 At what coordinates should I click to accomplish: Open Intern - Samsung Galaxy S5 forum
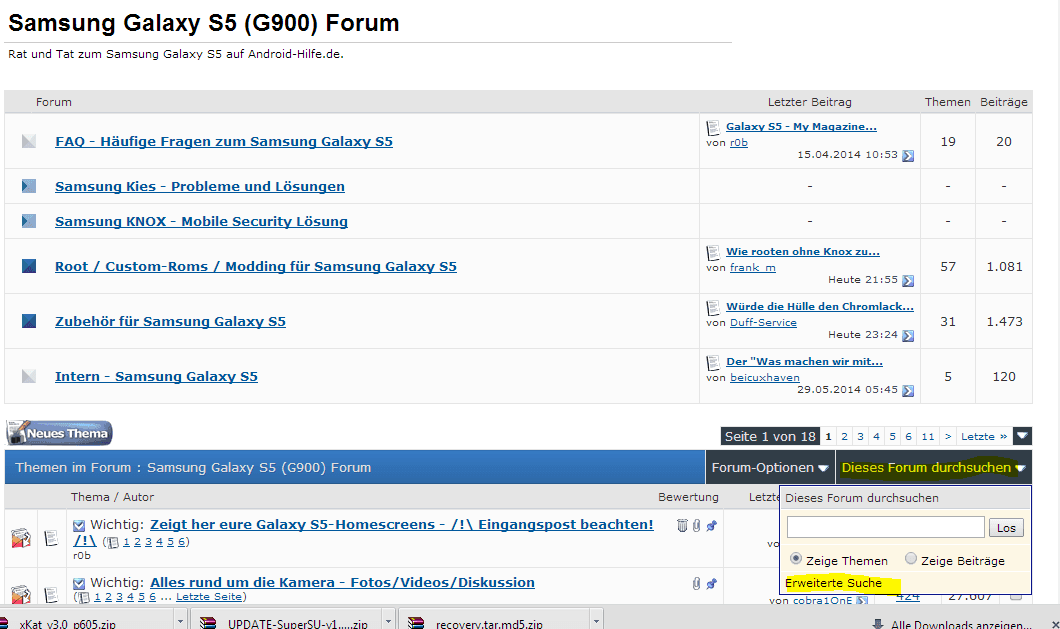pyautogui.click(x=156, y=377)
